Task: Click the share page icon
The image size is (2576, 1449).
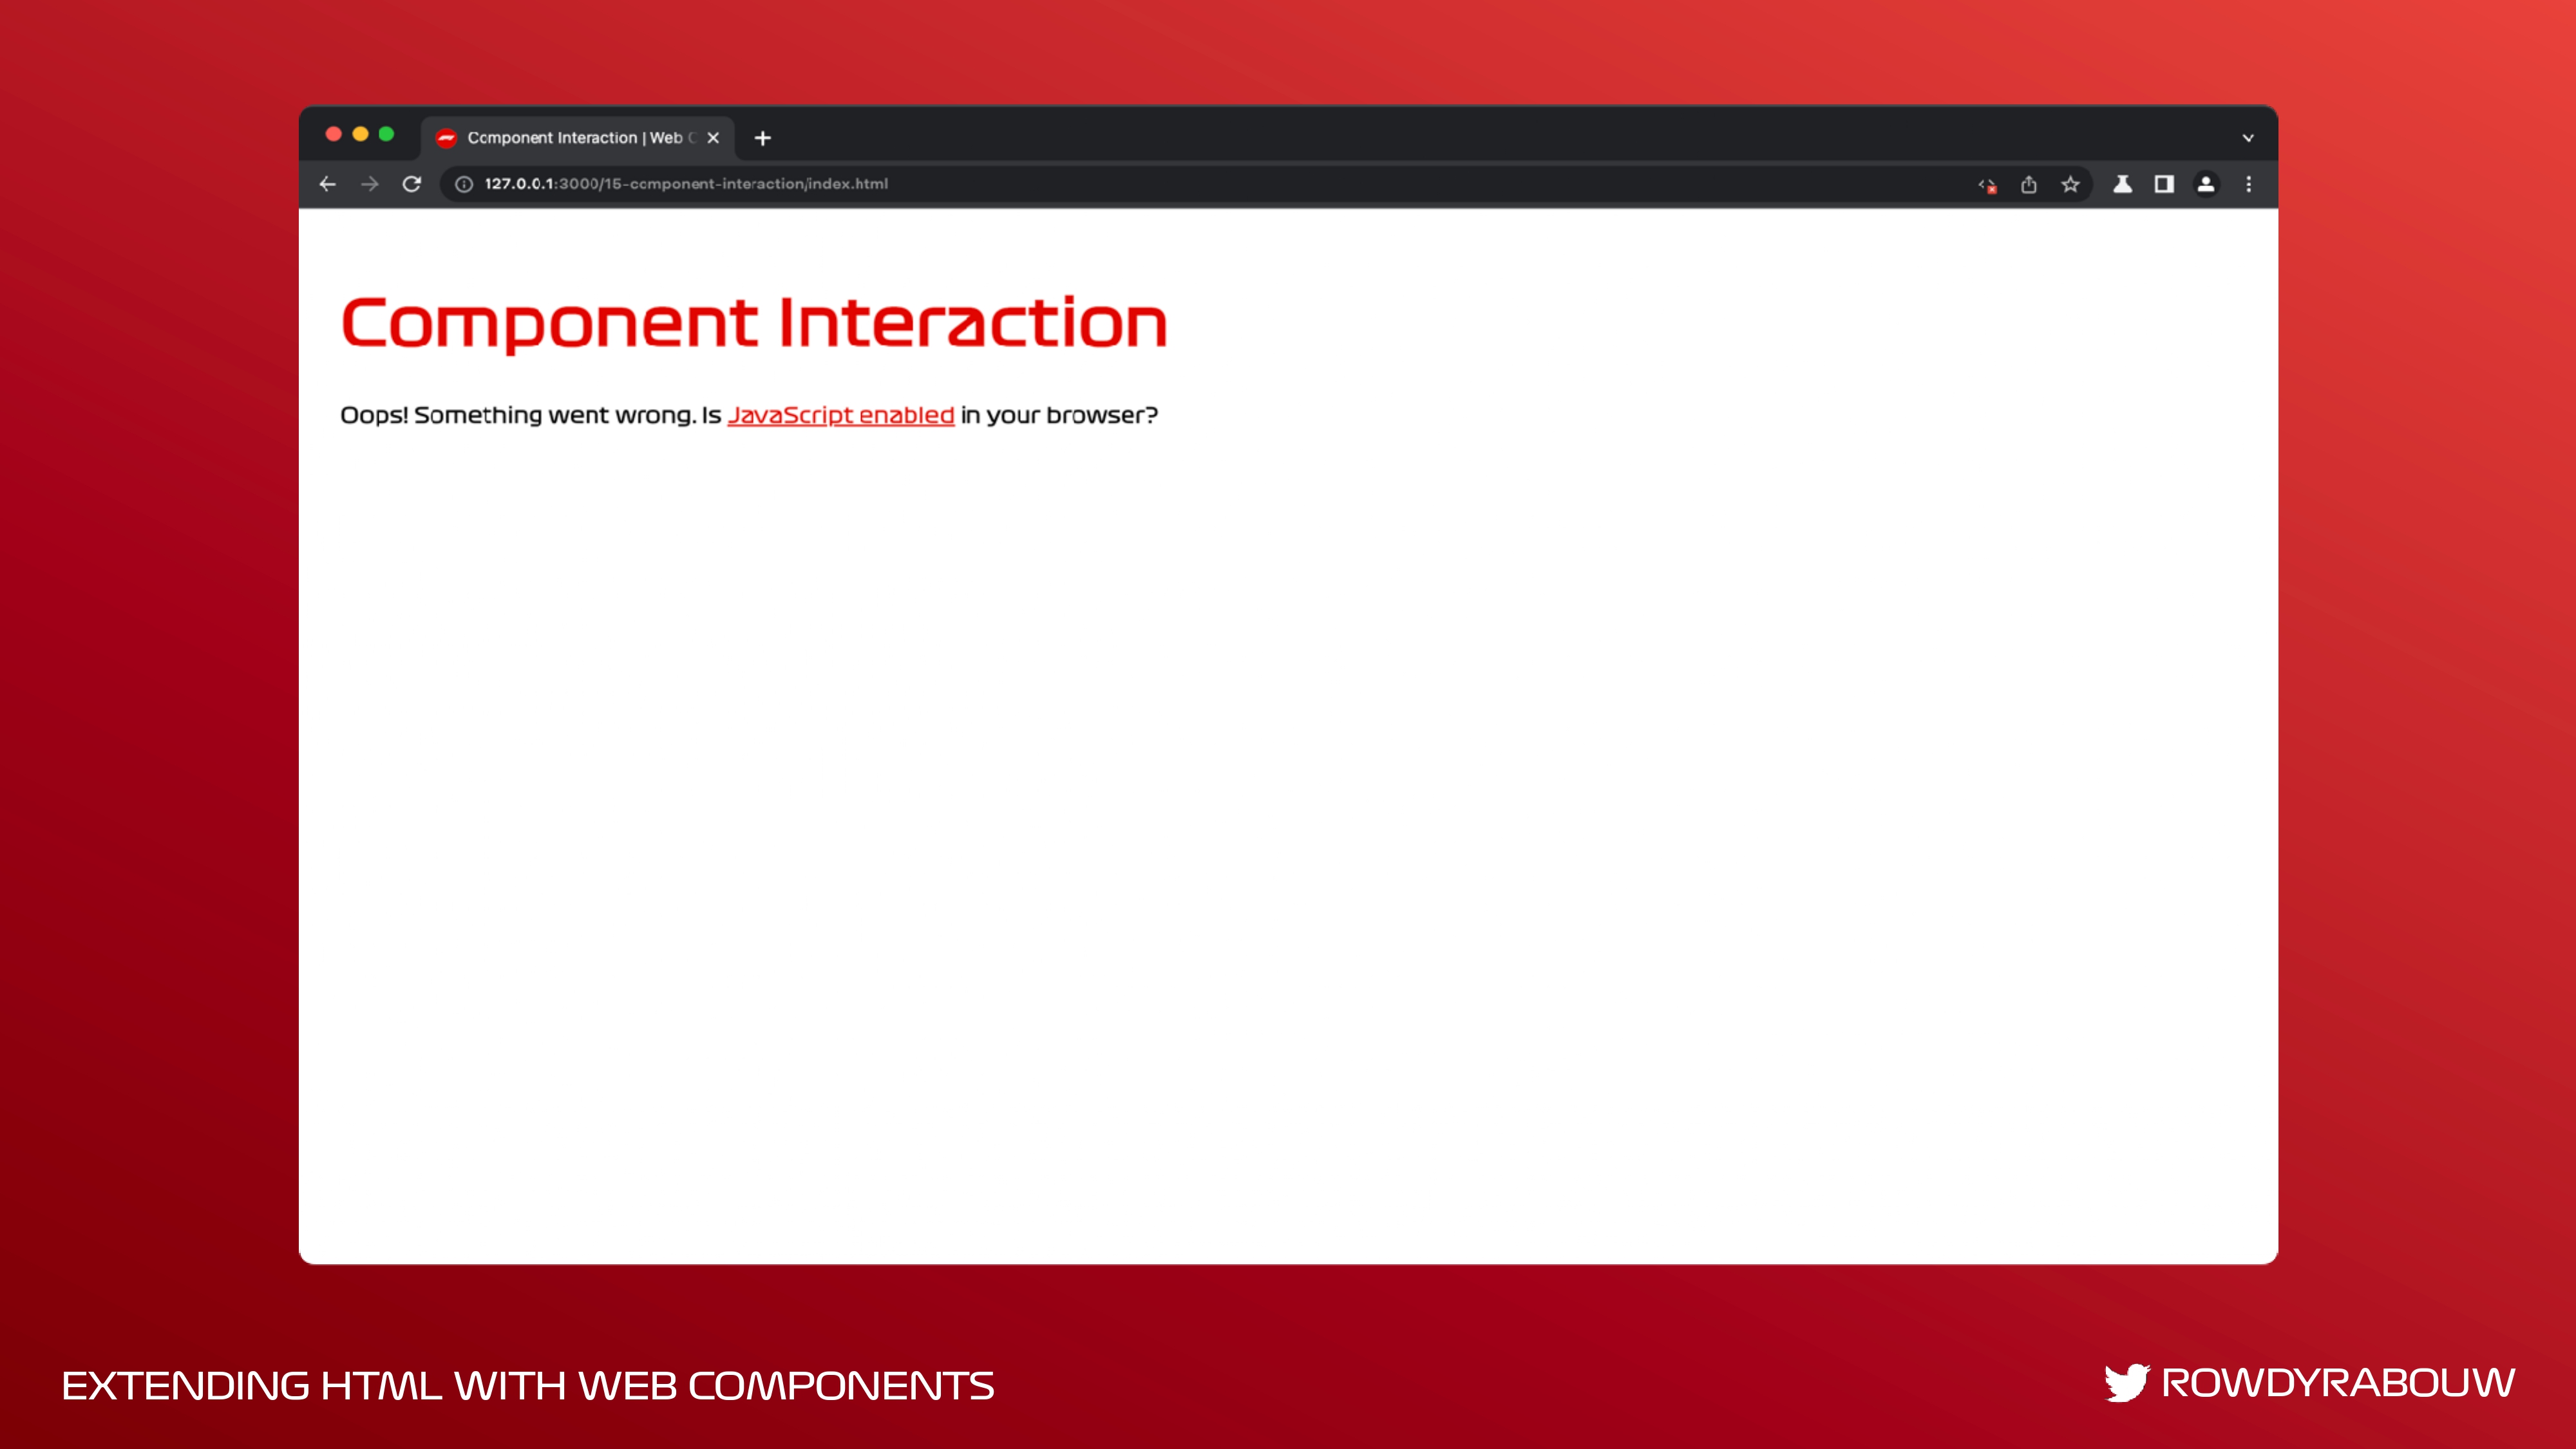Action: click(2028, 184)
